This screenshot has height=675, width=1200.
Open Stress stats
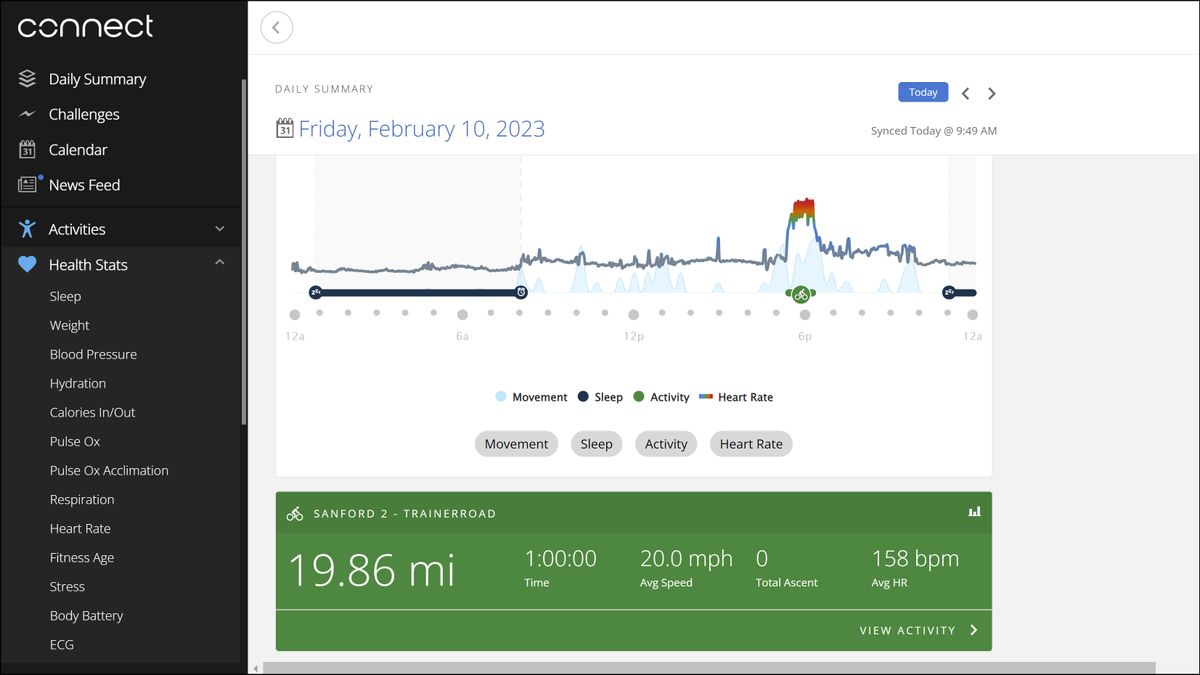click(67, 586)
